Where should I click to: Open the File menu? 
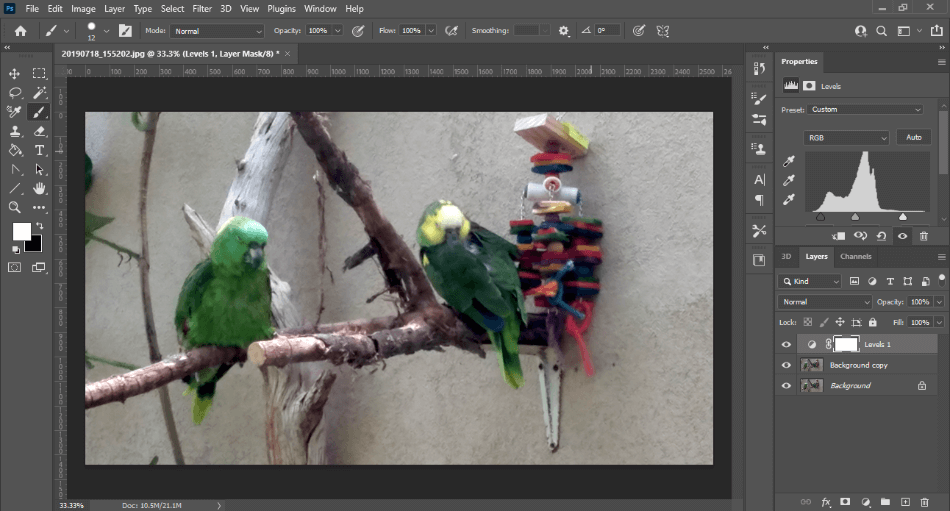pyautogui.click(x=32, y=8)
